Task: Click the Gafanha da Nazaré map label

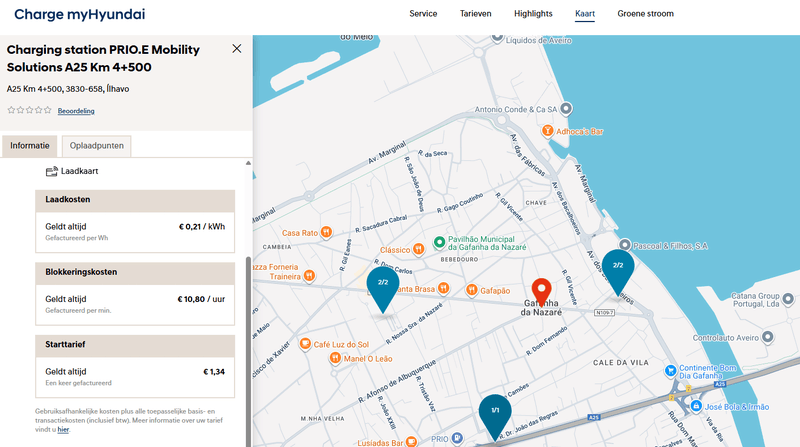Action: coord(541,308)
